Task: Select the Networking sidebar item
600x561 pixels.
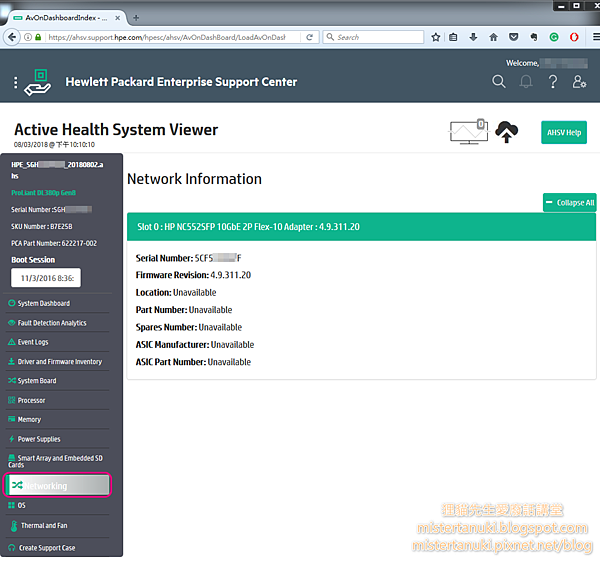Action: pyautogui.click(x=57, y=485)
